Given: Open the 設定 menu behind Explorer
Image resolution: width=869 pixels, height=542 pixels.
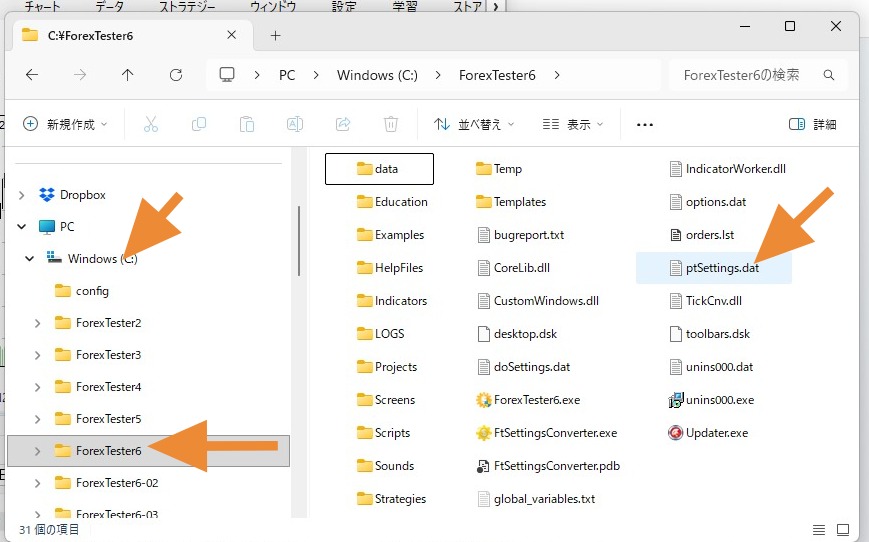Looking at the screenshot, I should coord(344,7).
